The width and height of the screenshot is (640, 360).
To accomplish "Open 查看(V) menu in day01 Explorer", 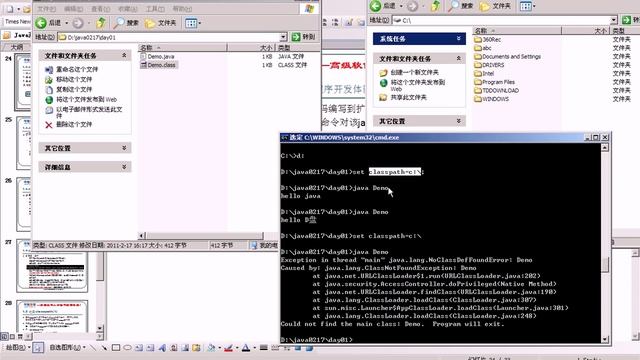I will pos(100,9).
